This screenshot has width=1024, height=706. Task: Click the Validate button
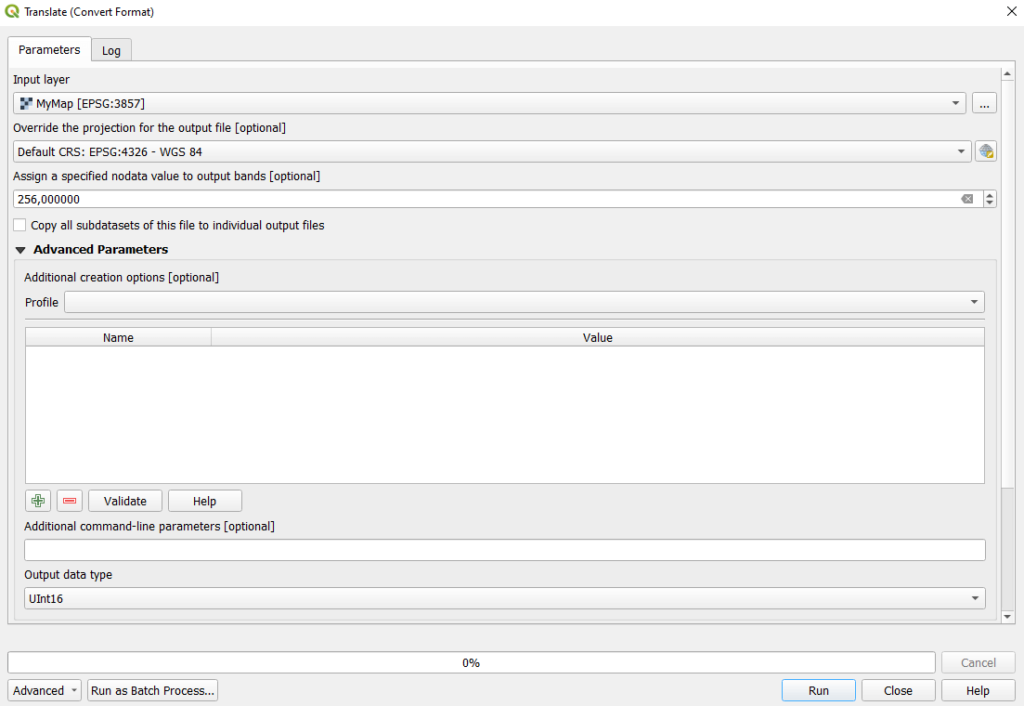125,501
